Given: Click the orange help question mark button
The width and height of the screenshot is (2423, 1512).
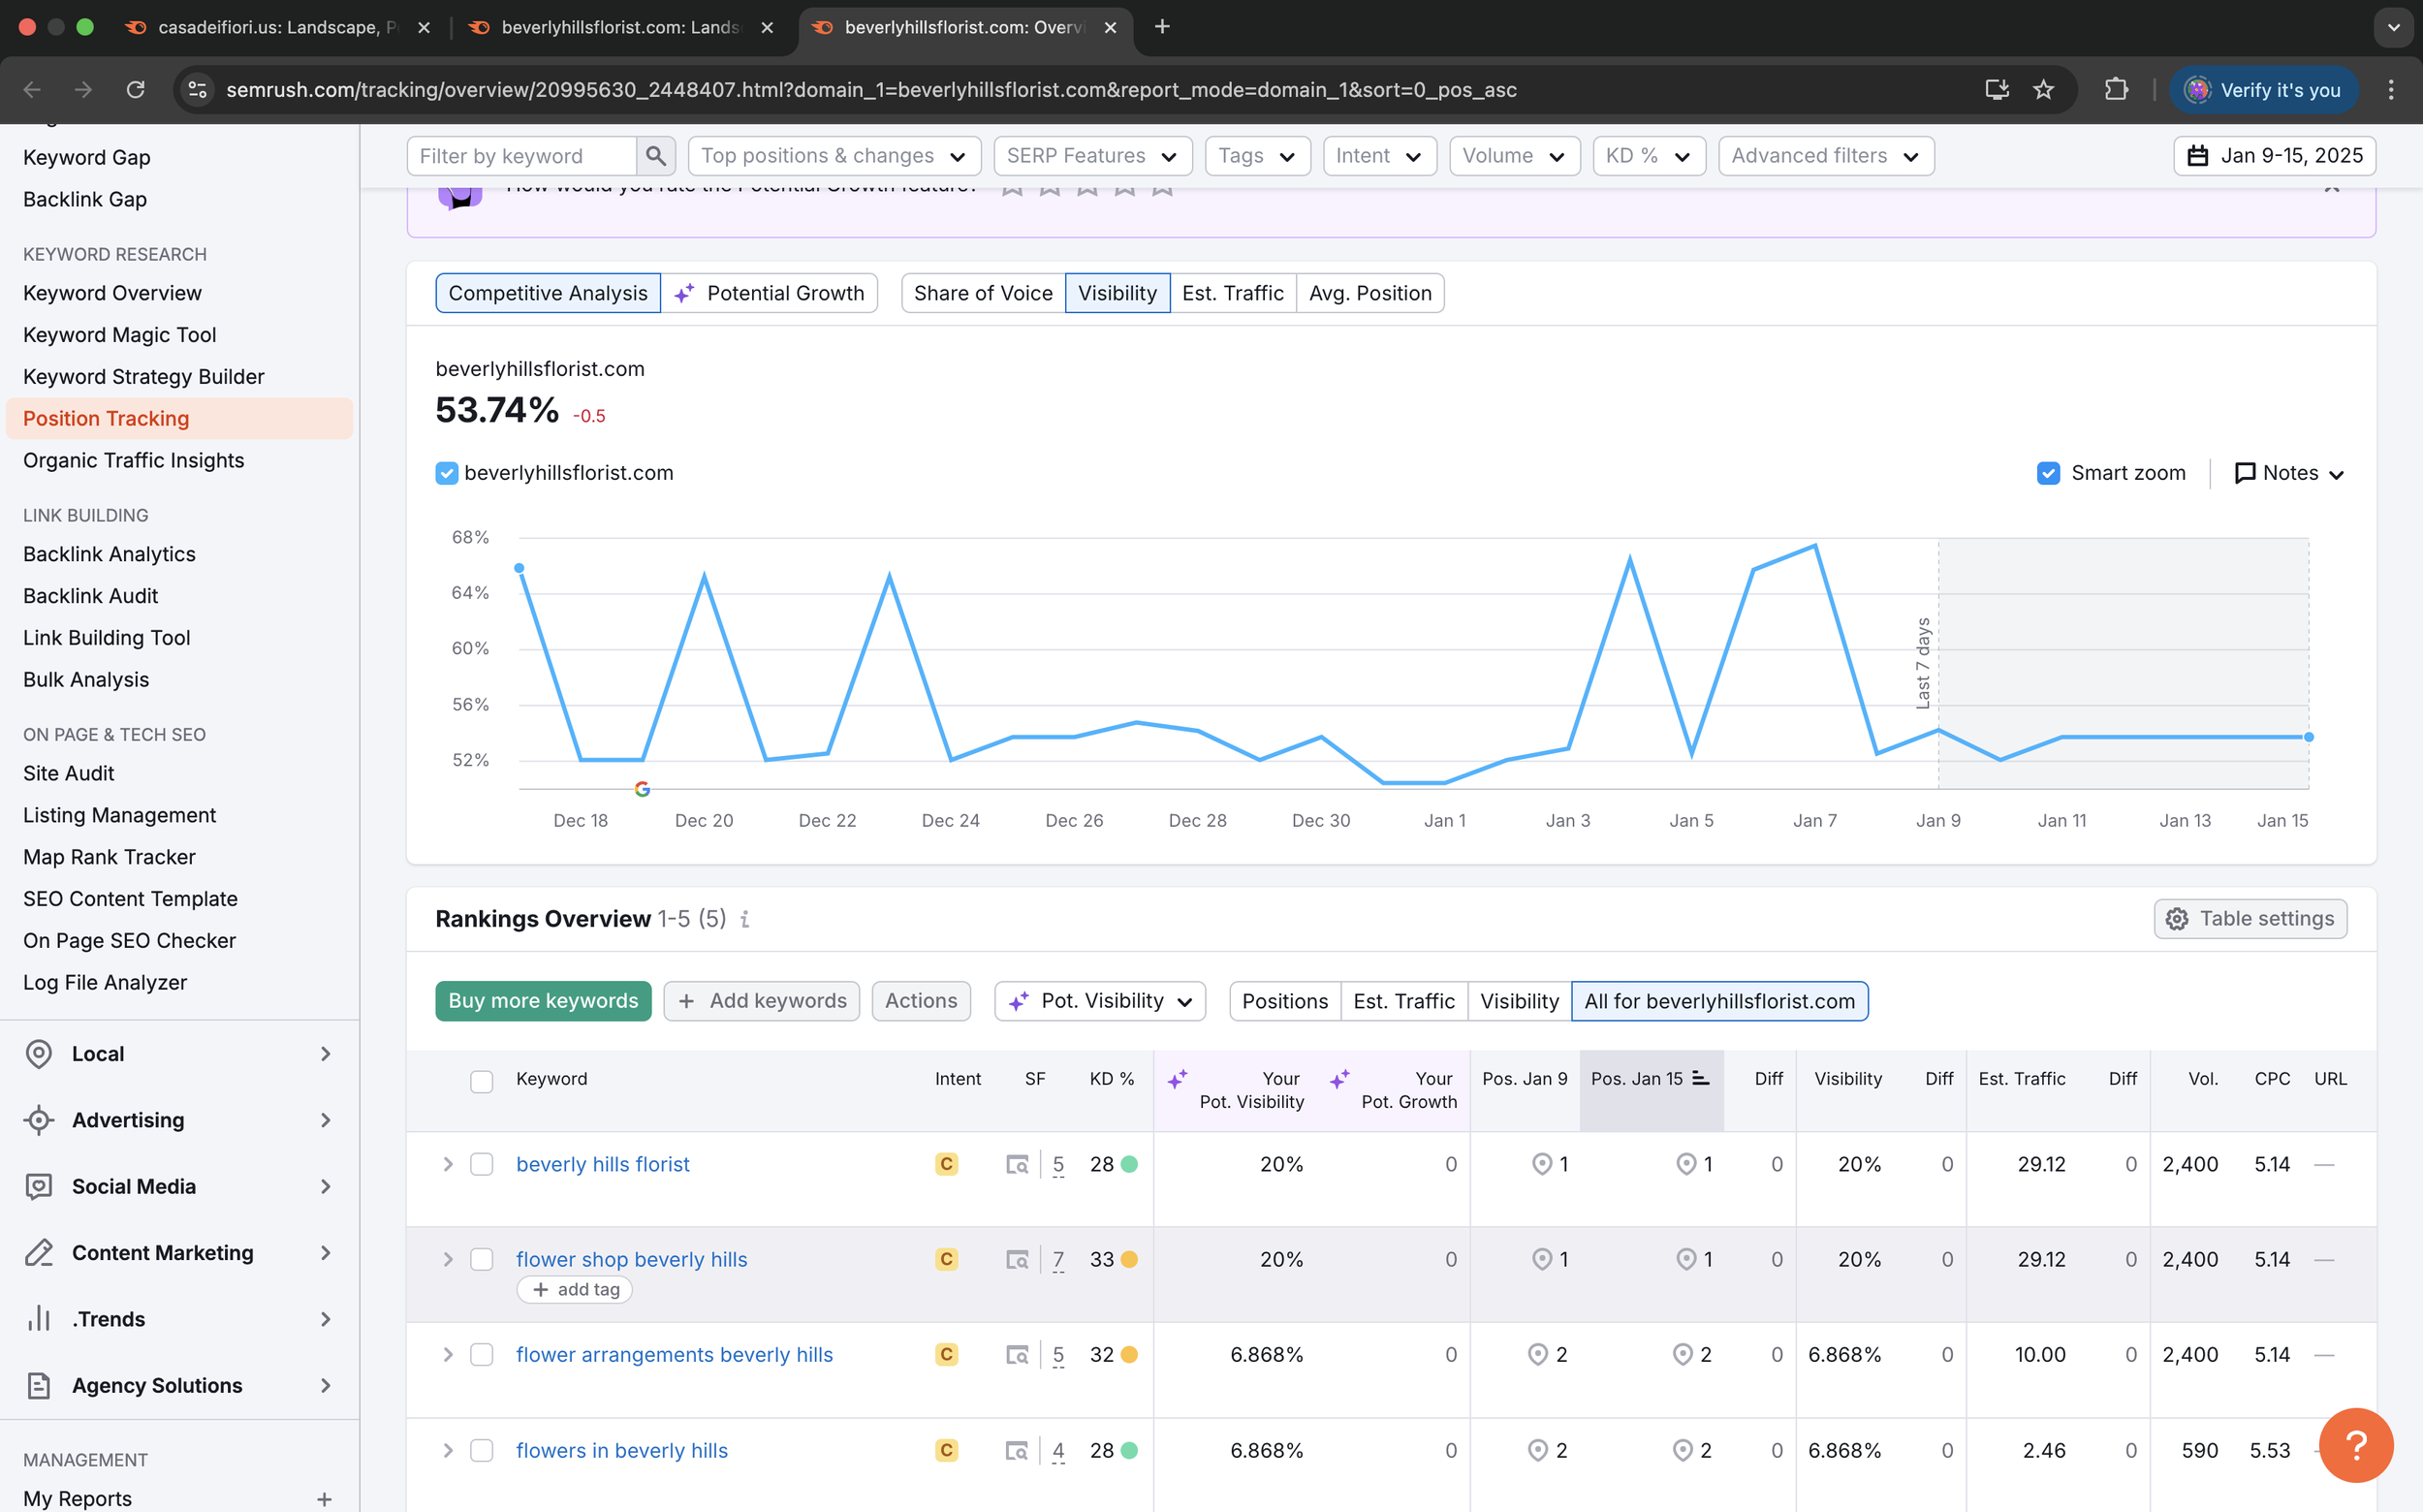Looking at the screenshot, I should pos(2355,1444).
